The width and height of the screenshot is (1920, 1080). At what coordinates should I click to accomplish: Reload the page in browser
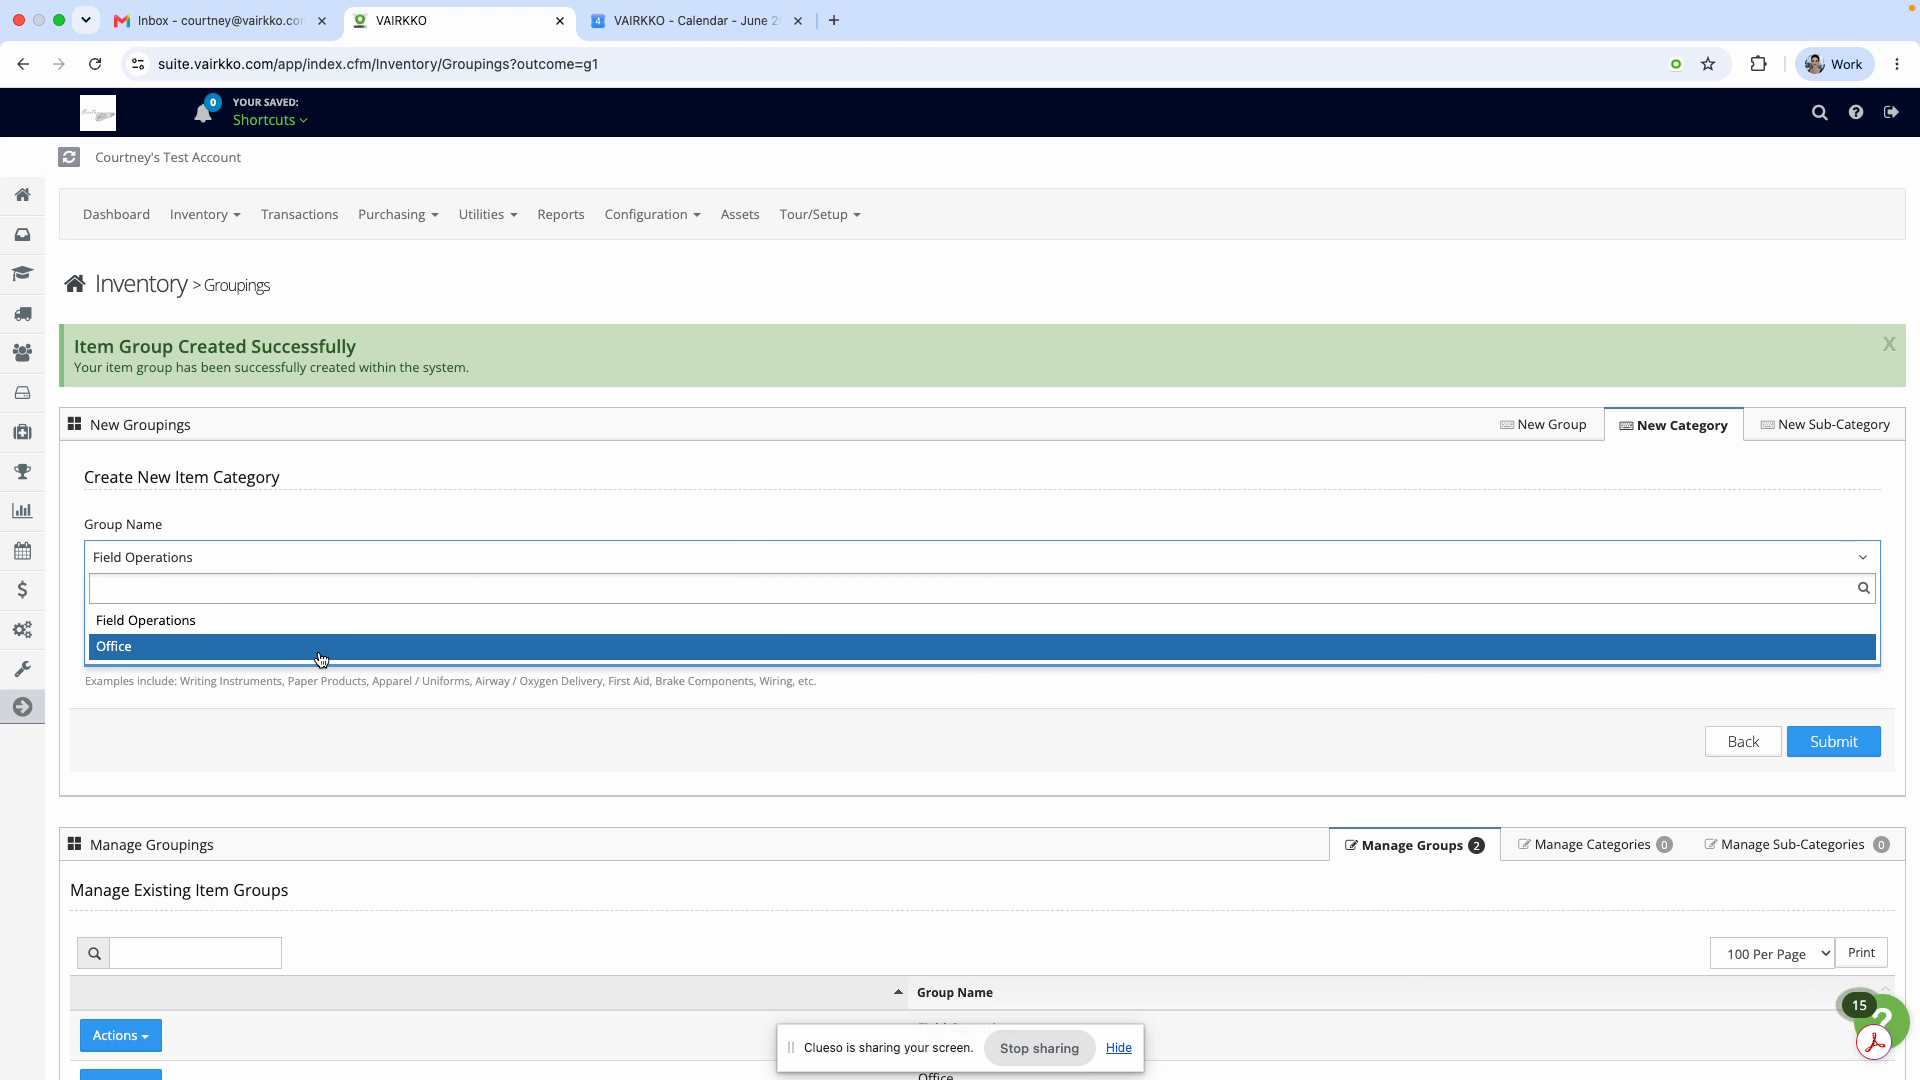pos(95,64)
